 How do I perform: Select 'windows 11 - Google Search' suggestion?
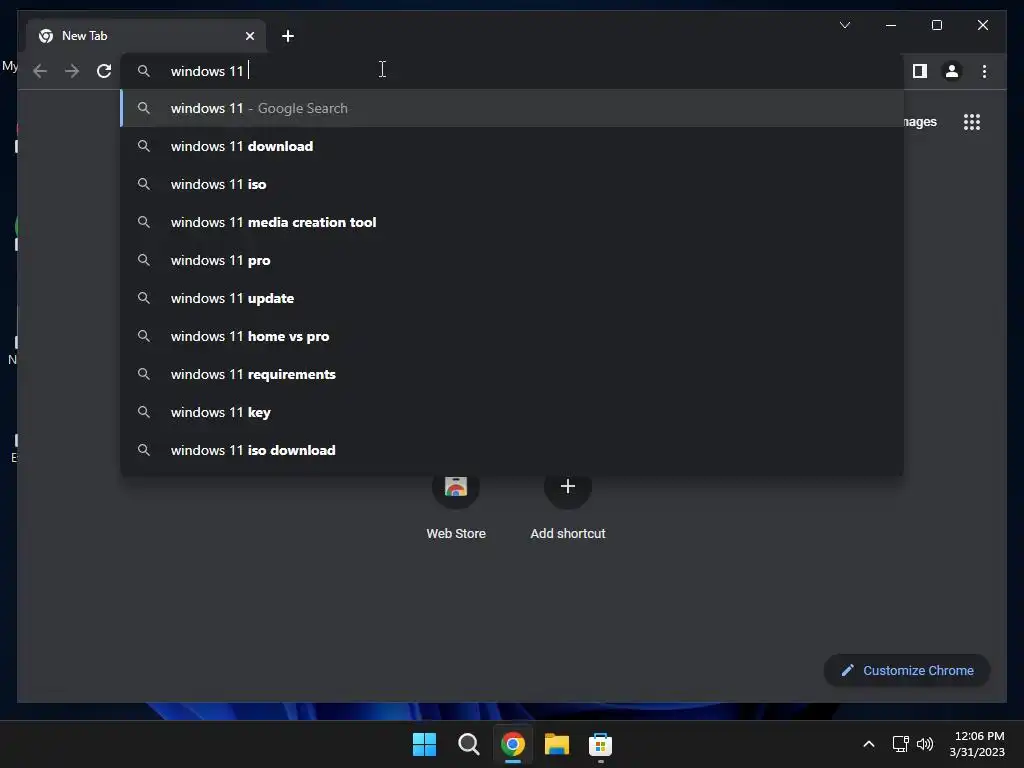(x=513, y=108)
